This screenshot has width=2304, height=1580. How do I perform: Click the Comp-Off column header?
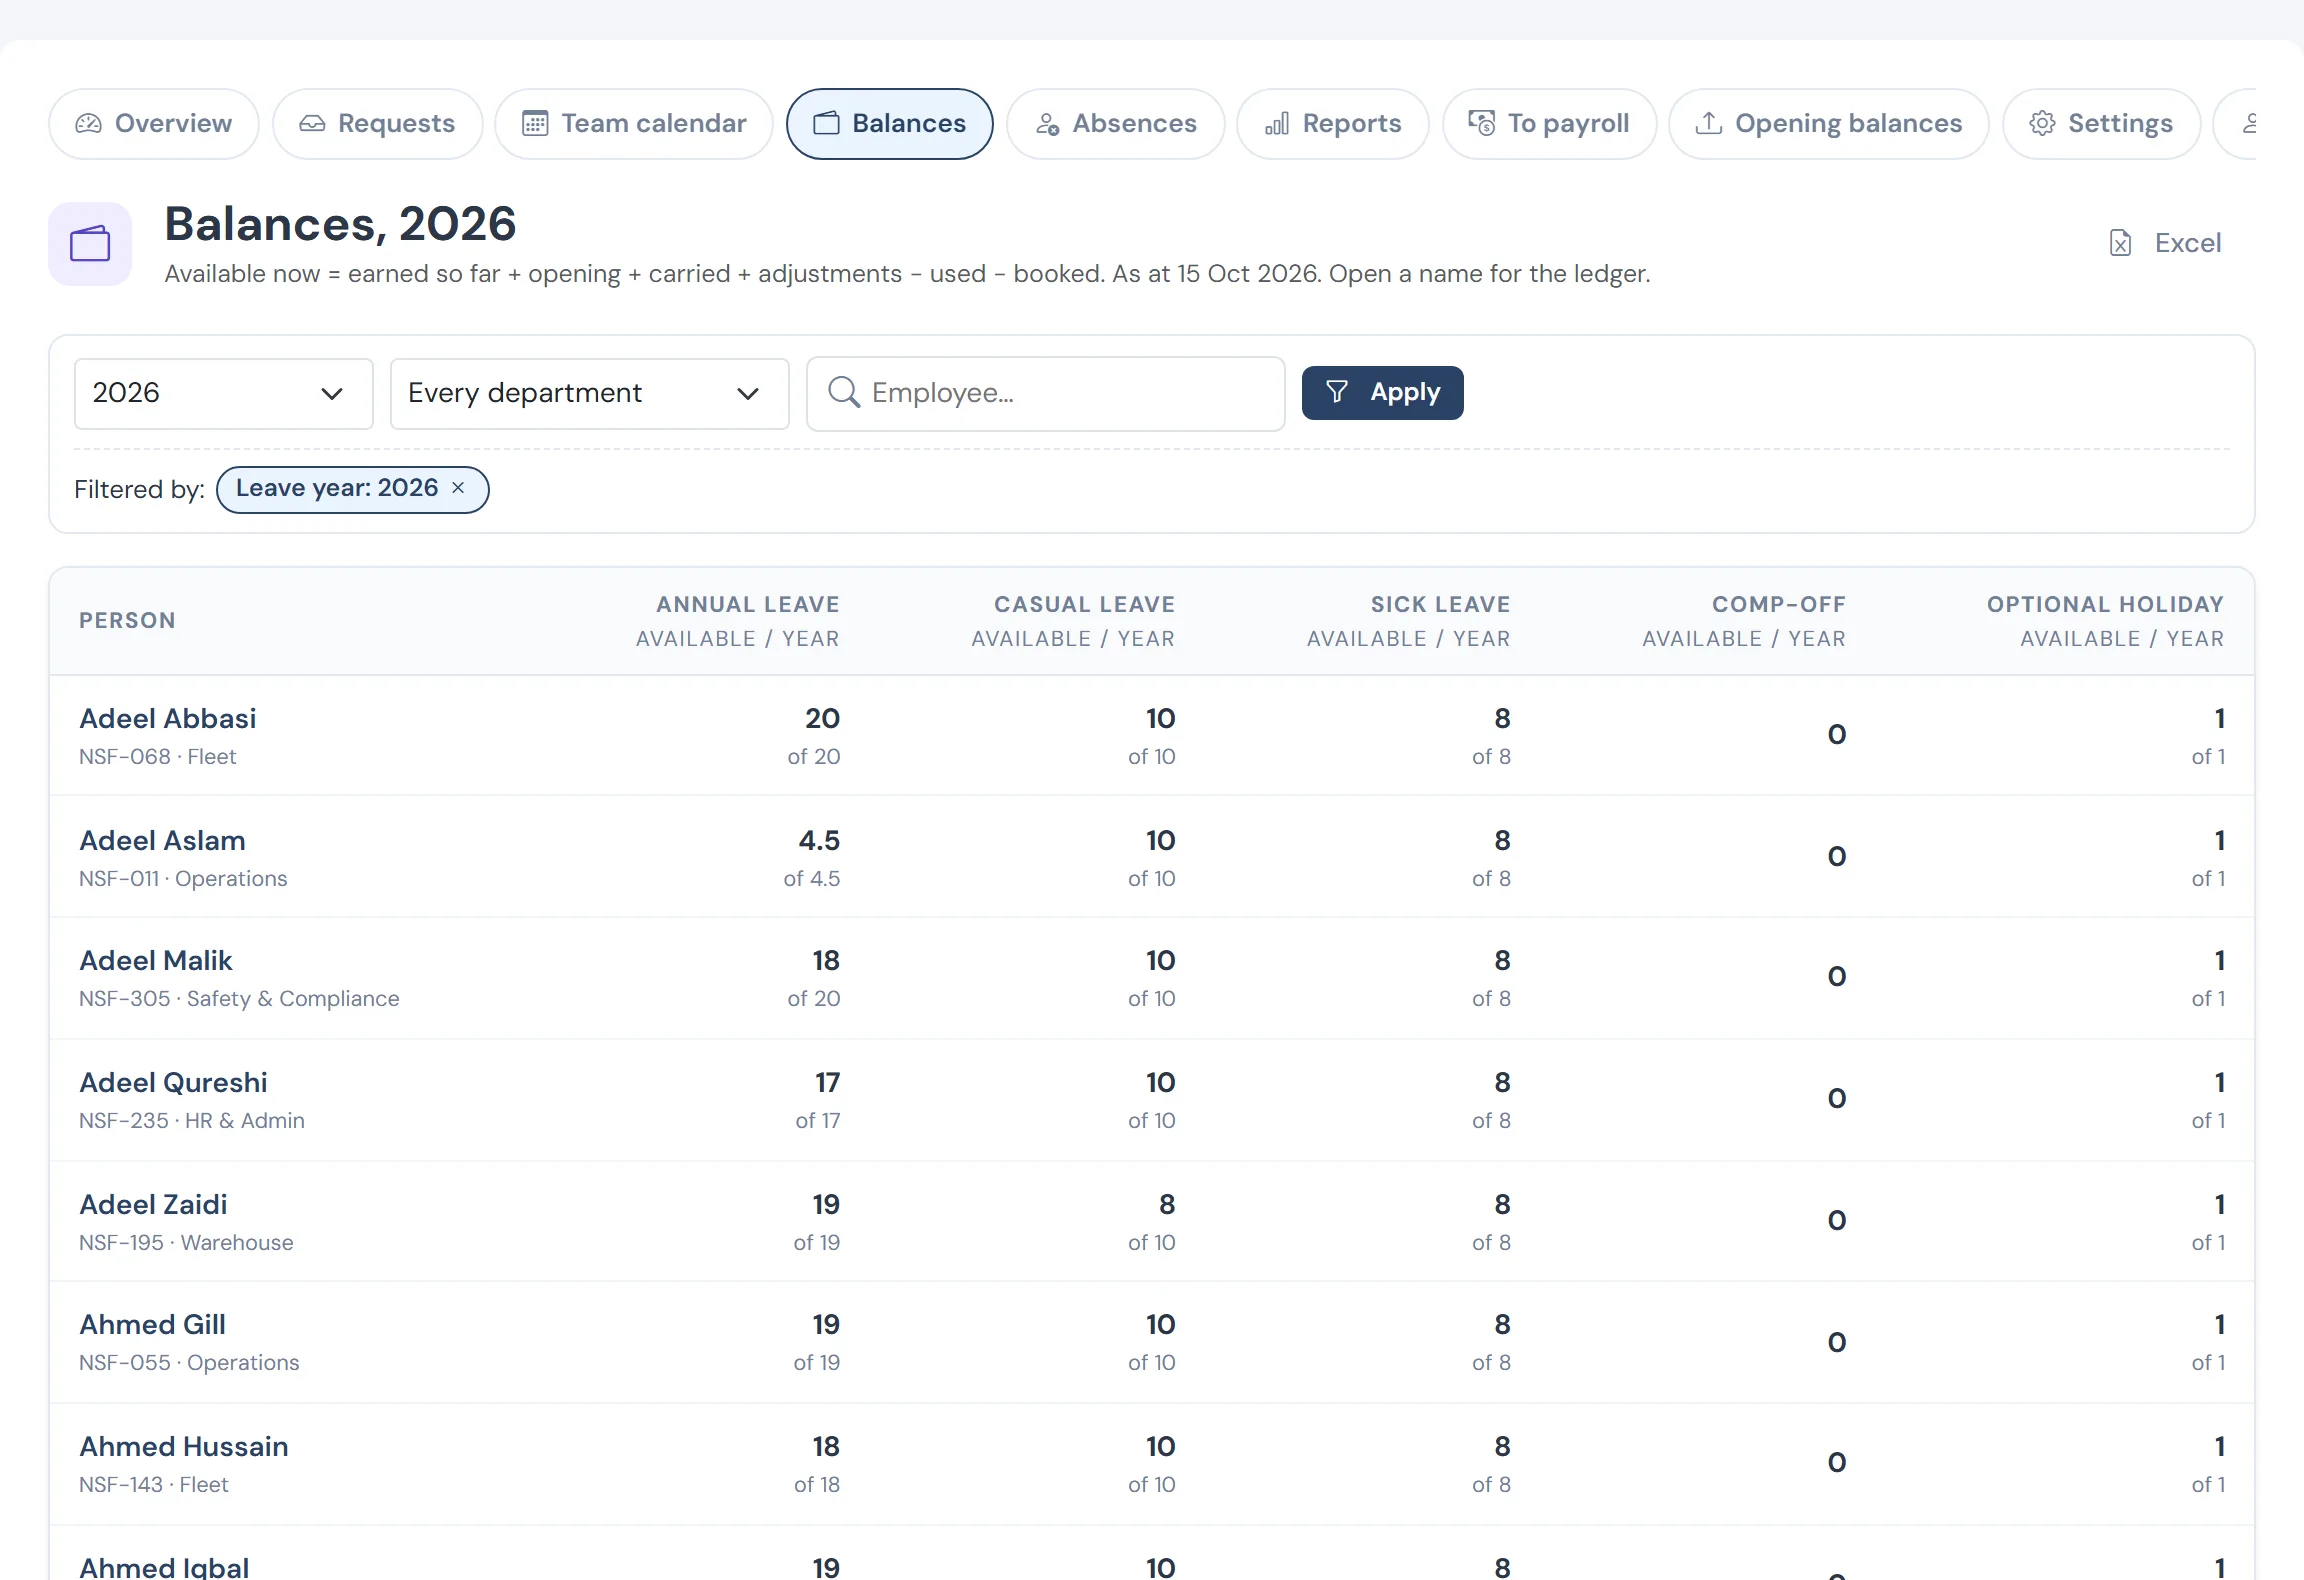1744,621
